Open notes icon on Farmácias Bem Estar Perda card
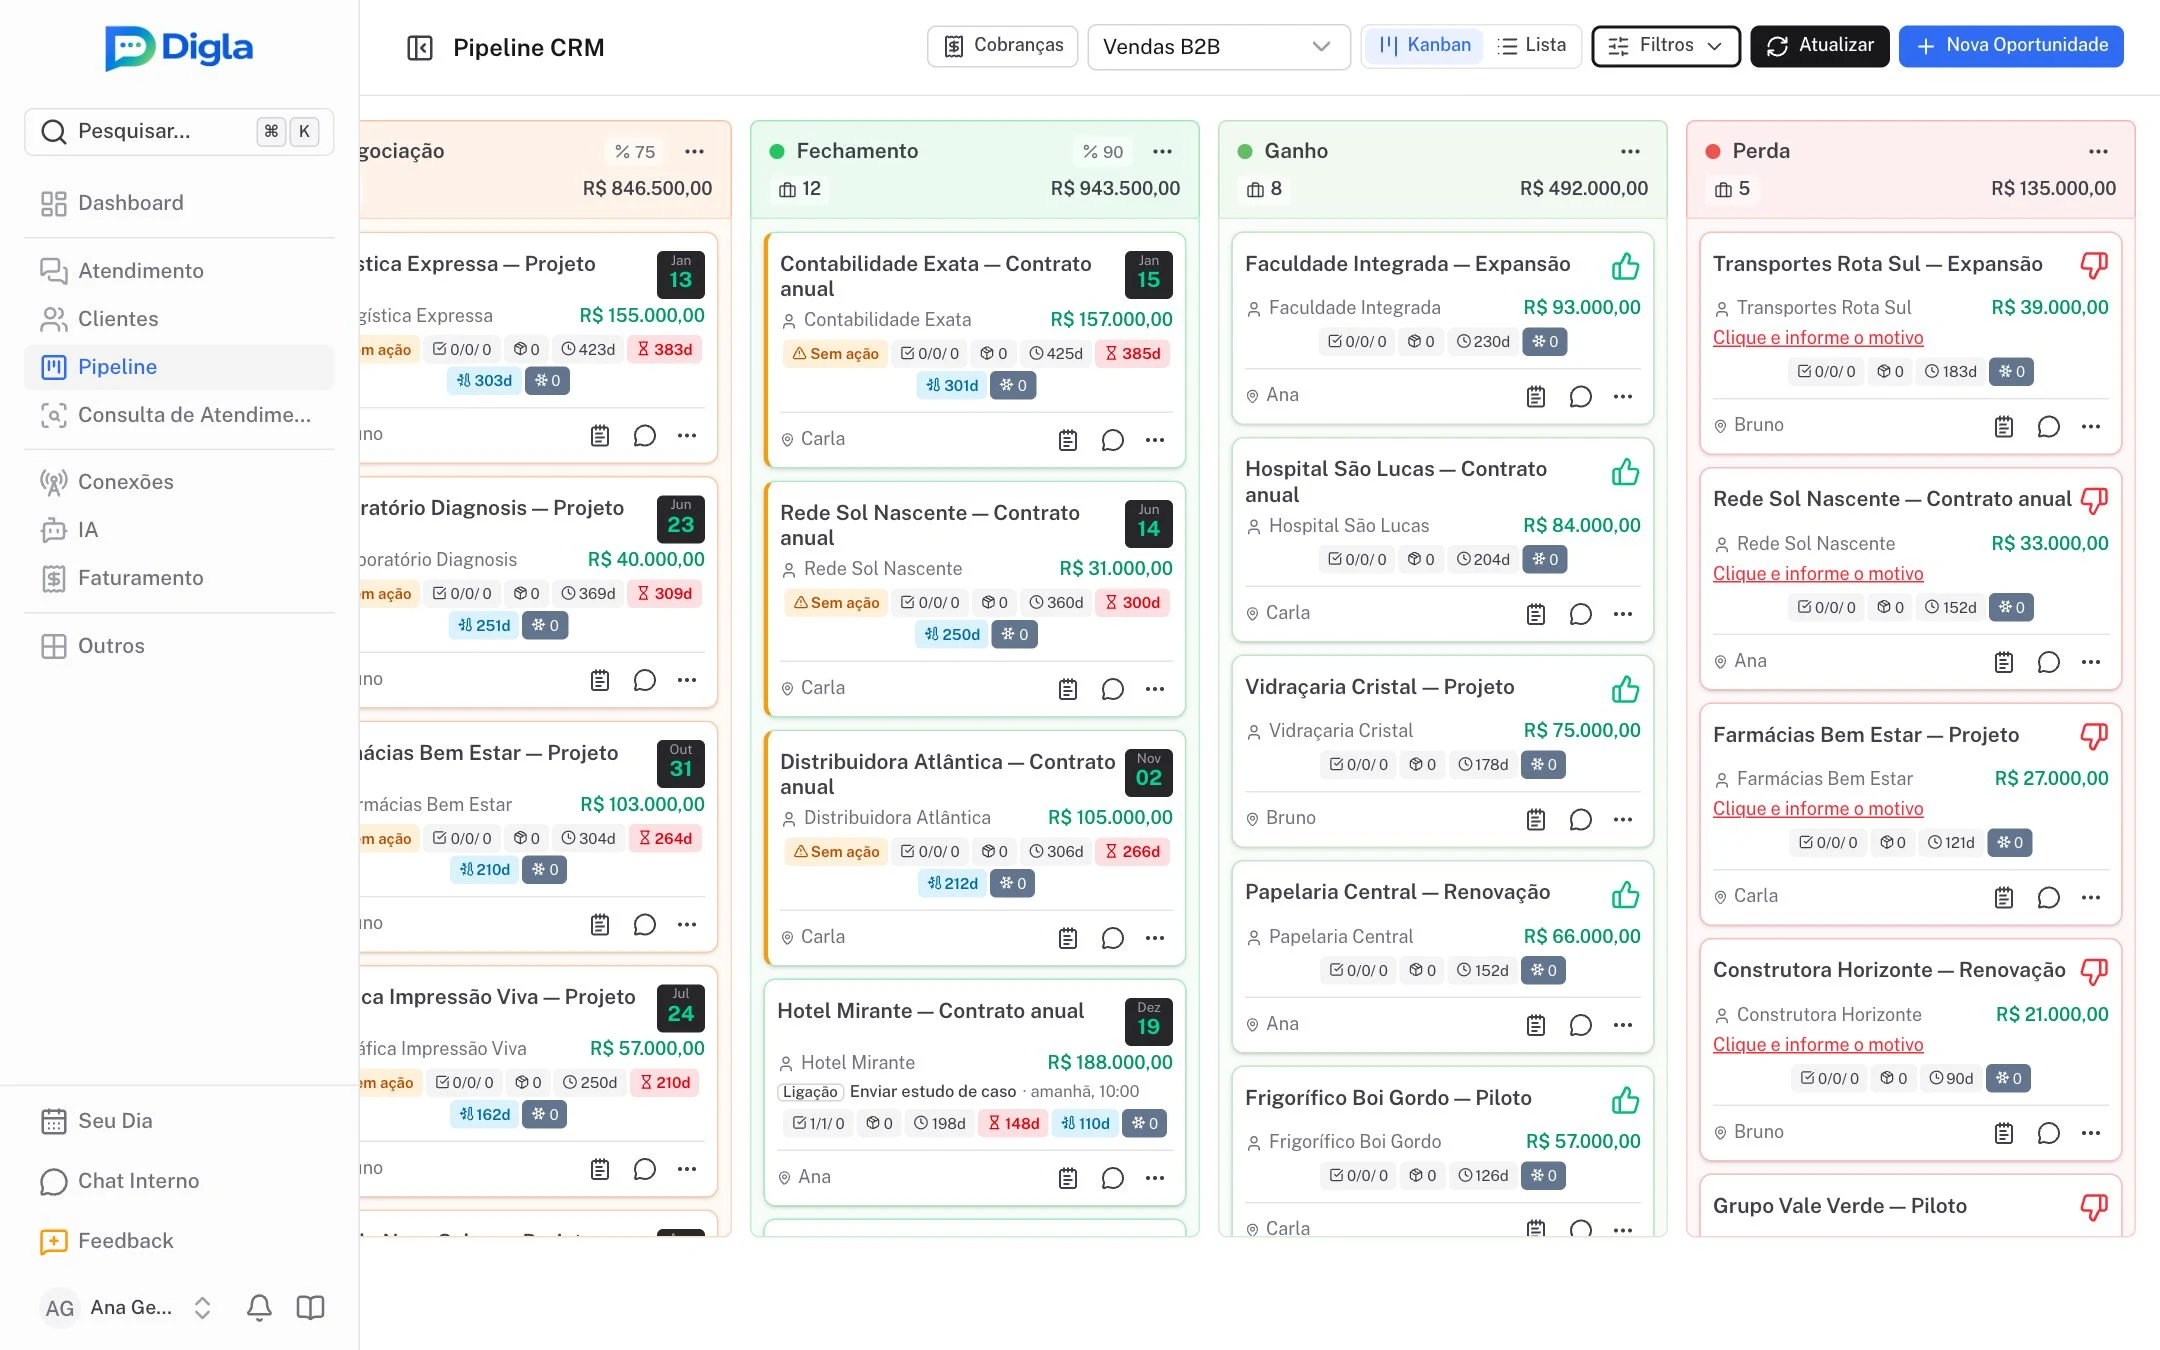The width and height of the screenshot is (2160, 1350). click(2004, 897)
